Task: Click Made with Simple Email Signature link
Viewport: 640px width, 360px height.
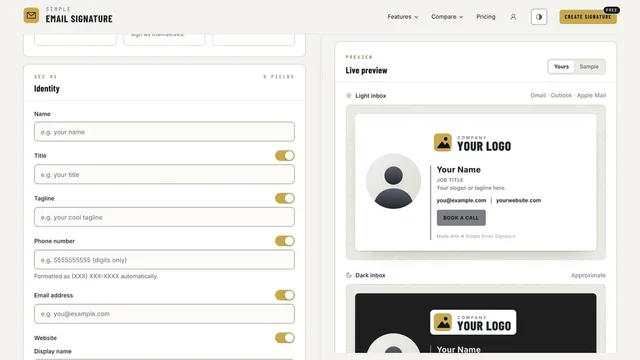Action: click(x=476, y=236)
